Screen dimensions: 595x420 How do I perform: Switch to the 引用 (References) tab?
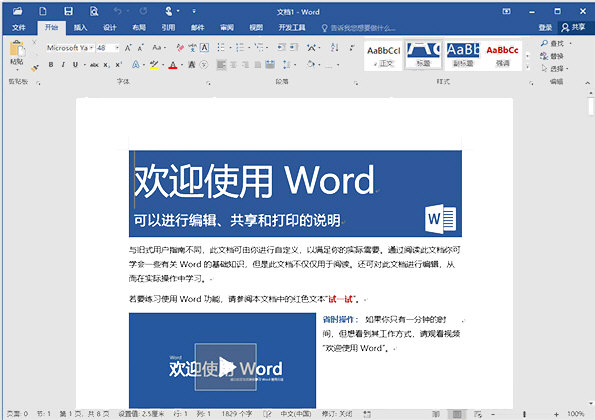[x=168, y=28]
